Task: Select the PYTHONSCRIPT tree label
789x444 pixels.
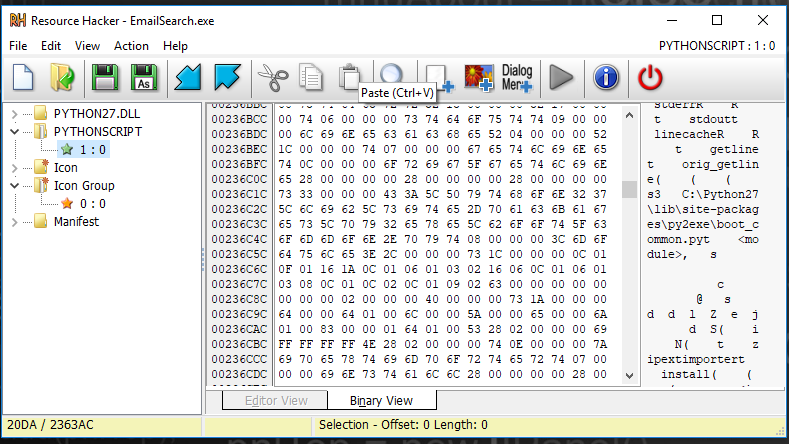Action: click(98, 132)
